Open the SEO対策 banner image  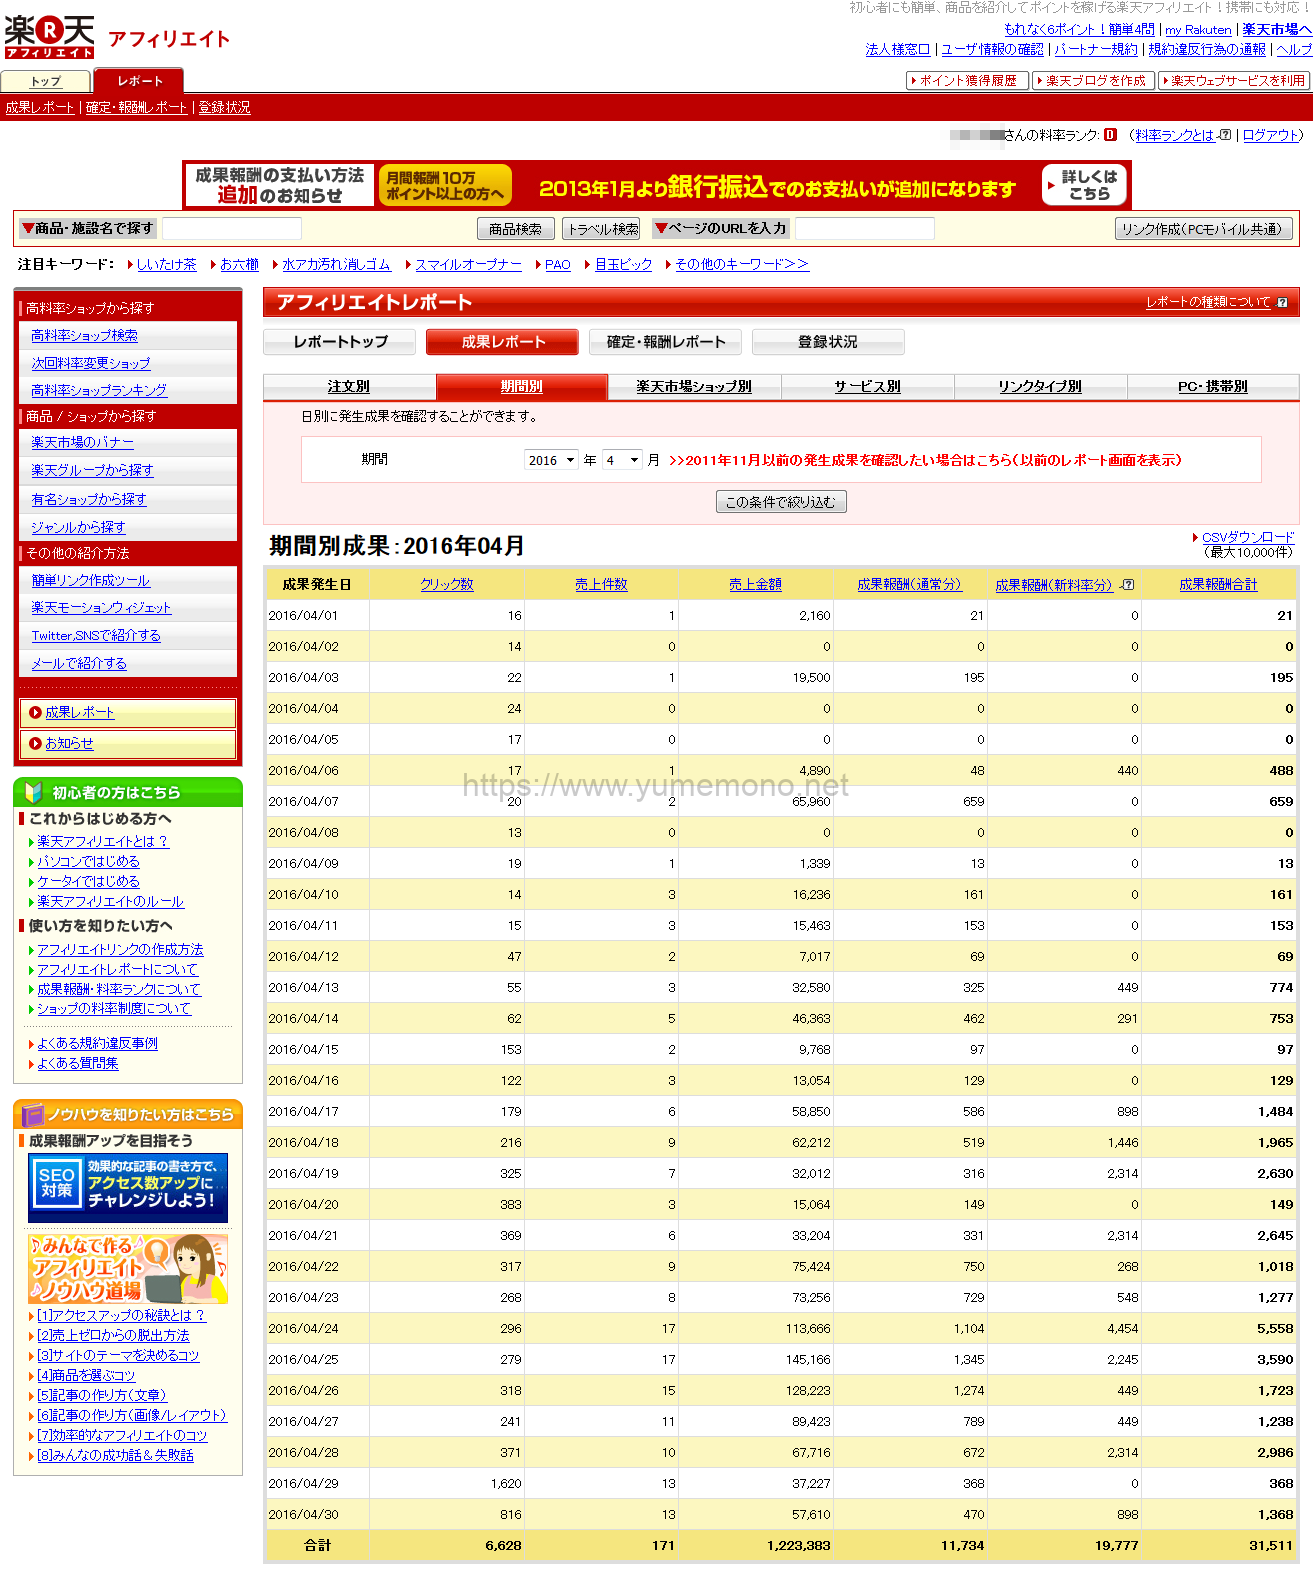[128, 1188]
